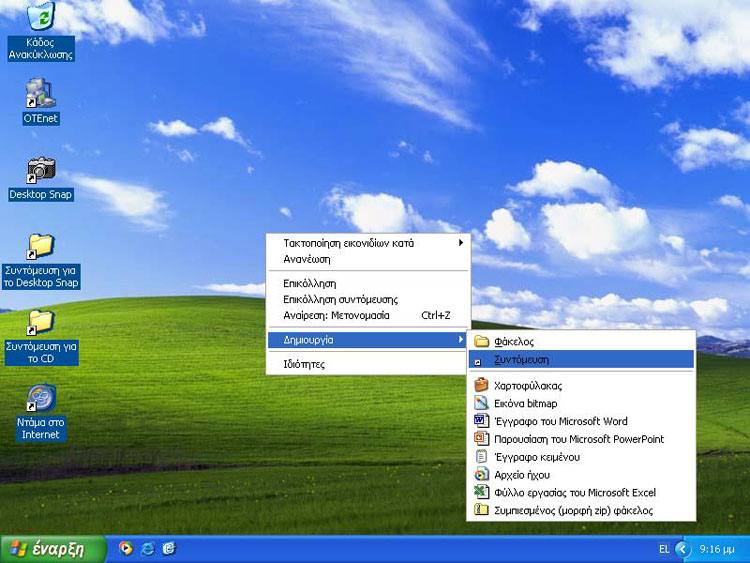The image size is (750, 563).
Task: Click the Χαρτοφύλακας briefcase icon
Action: 481,385
